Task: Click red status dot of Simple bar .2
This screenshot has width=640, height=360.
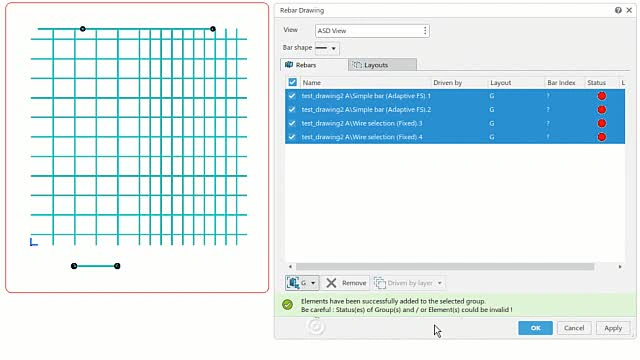Action: (602, 109)
